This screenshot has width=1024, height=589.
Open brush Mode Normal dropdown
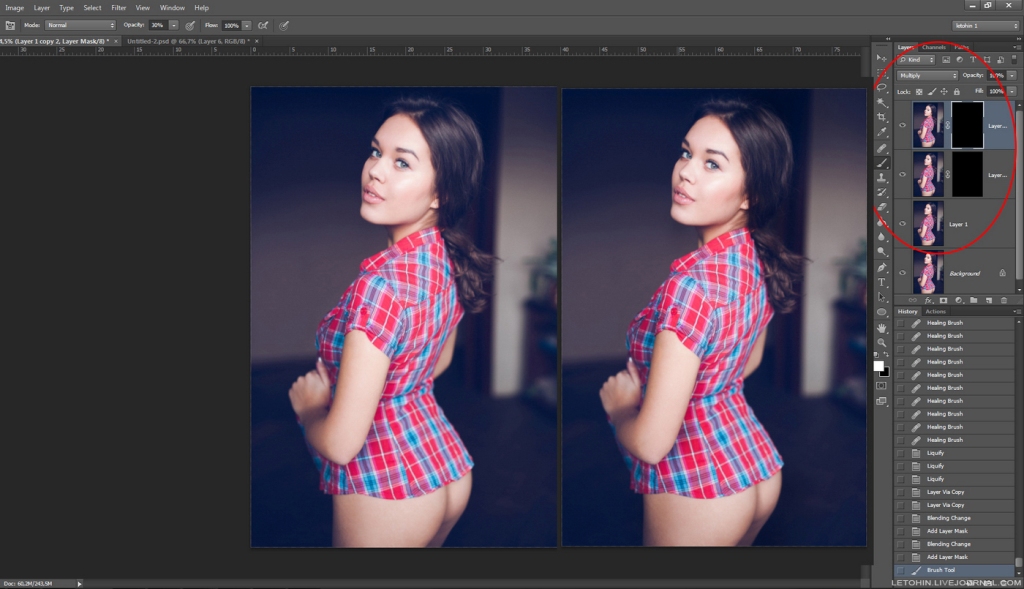point(80,24)
